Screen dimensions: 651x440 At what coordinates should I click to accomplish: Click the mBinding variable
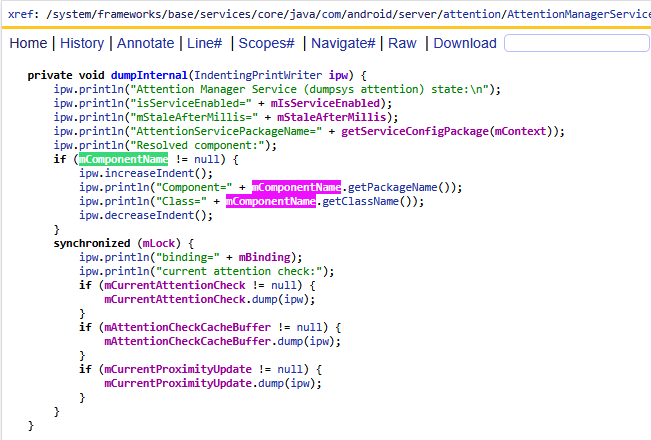tap(264, 257)
